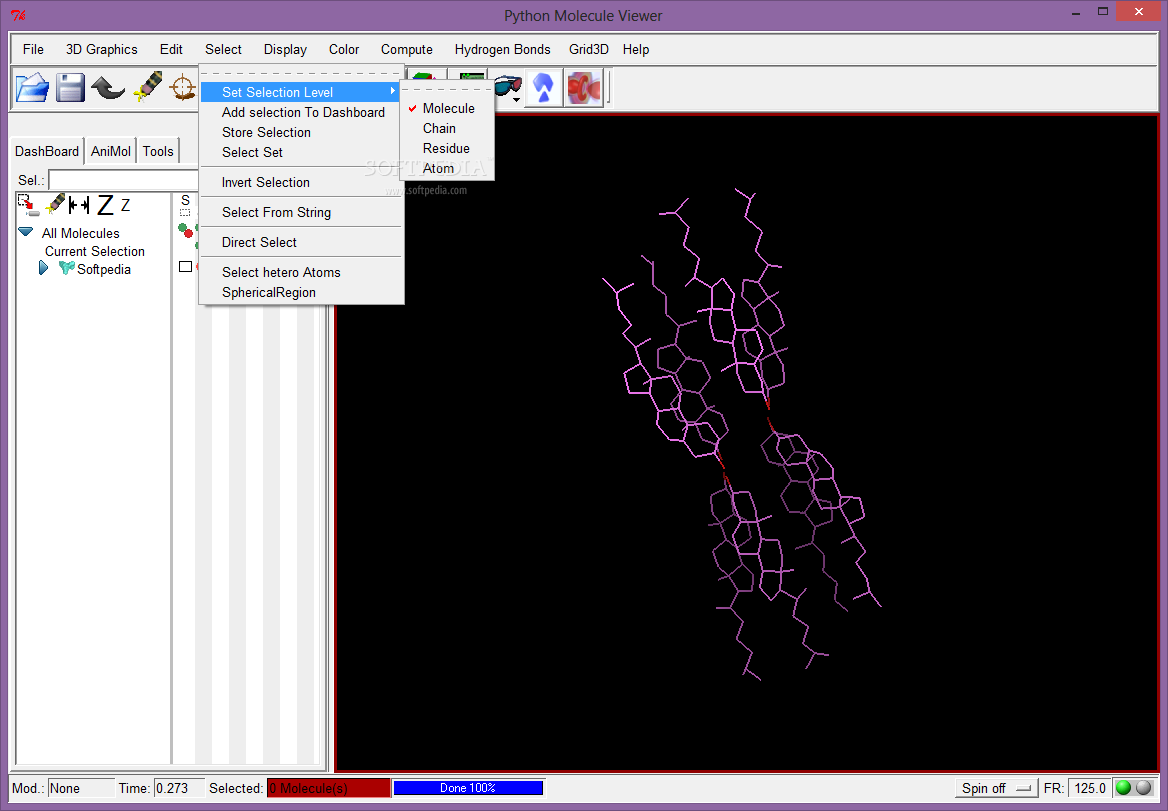Open the Help menu

636,49
